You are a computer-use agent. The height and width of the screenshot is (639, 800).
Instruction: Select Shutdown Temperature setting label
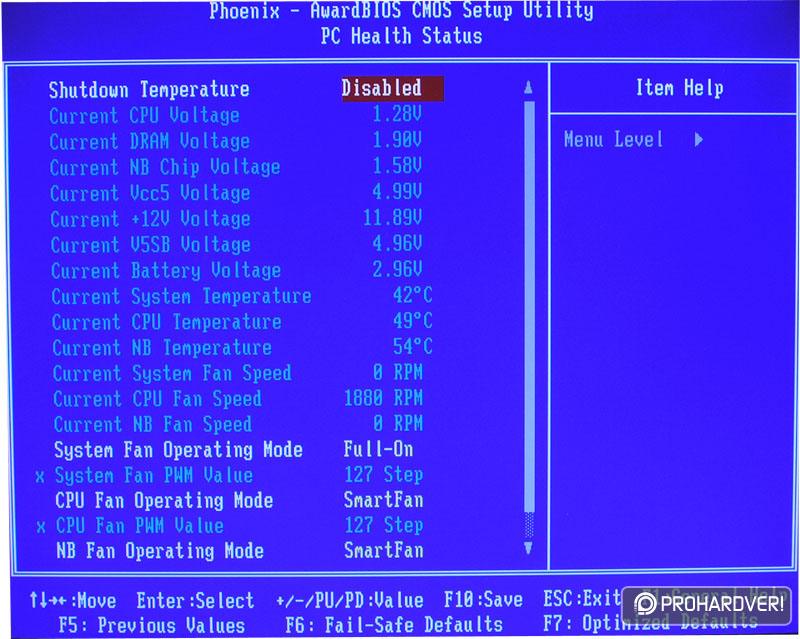pos(149,90)
